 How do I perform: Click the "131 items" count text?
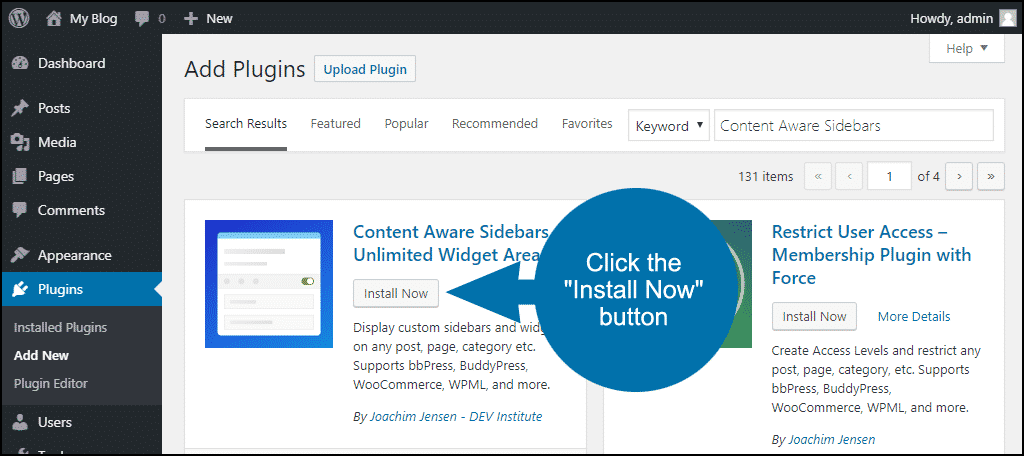pyautogui.click(x=765, y=176)
